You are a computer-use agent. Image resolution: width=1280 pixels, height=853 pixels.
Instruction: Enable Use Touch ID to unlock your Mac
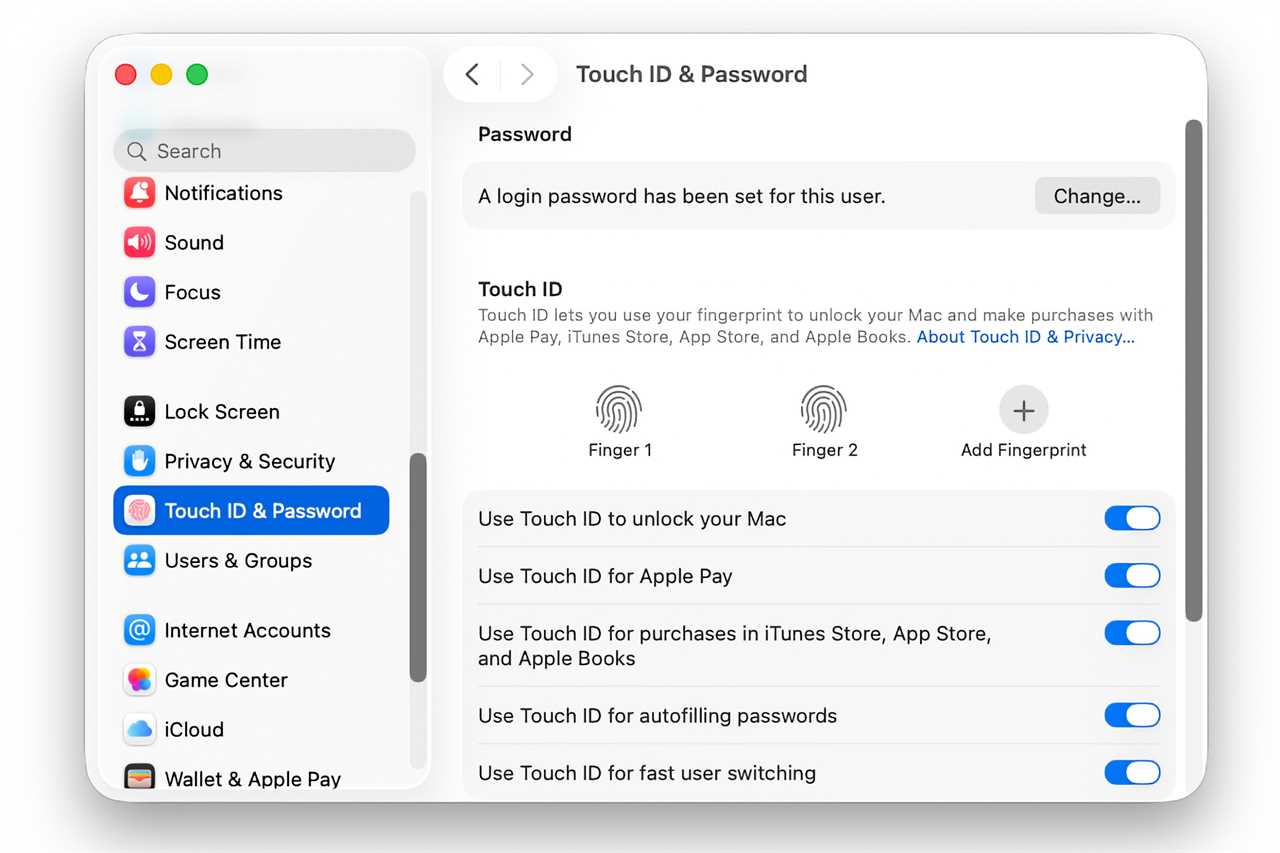(x=1132, y=518)
